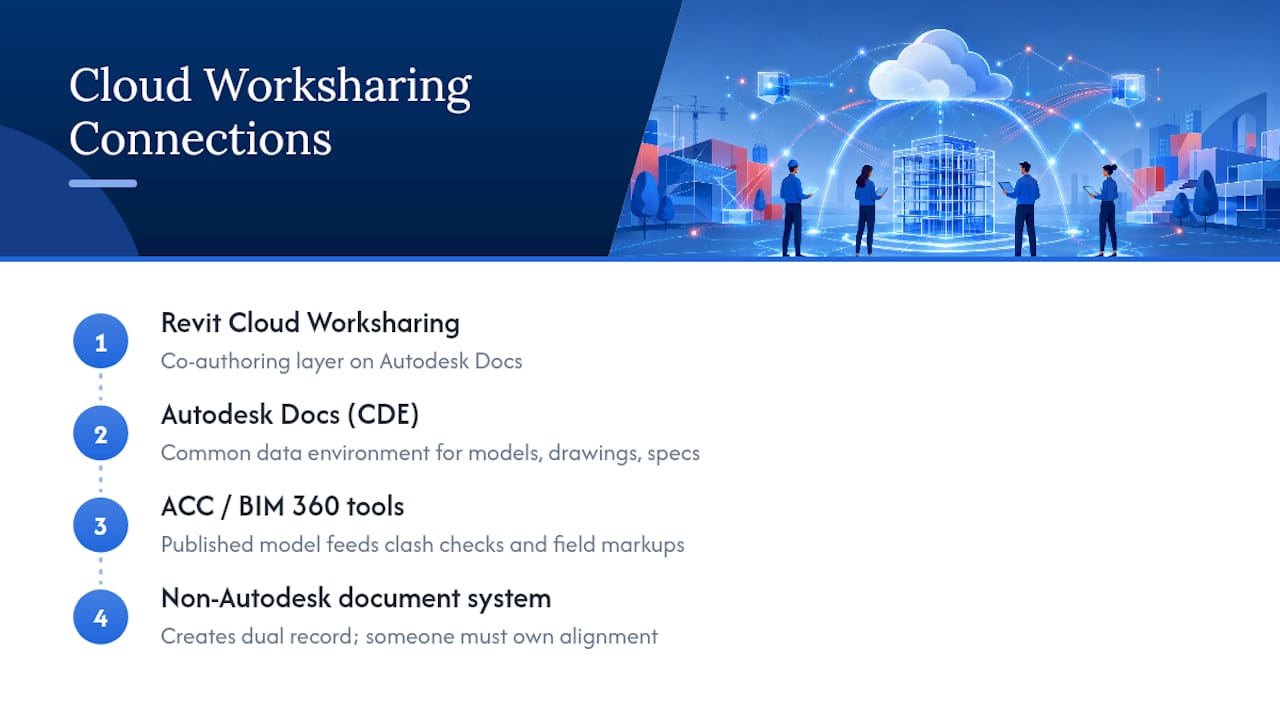
Task: Click the number 1 circle badge
Action: [100, 342]
